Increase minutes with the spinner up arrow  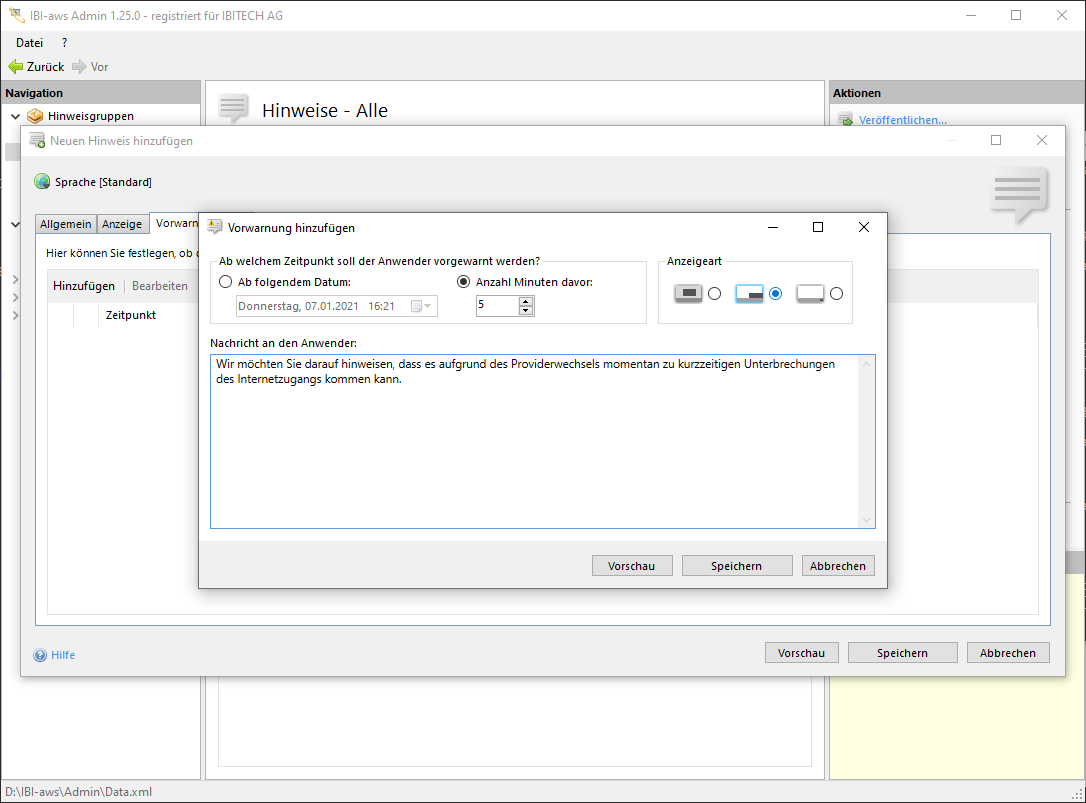click(x=526, y=302)
